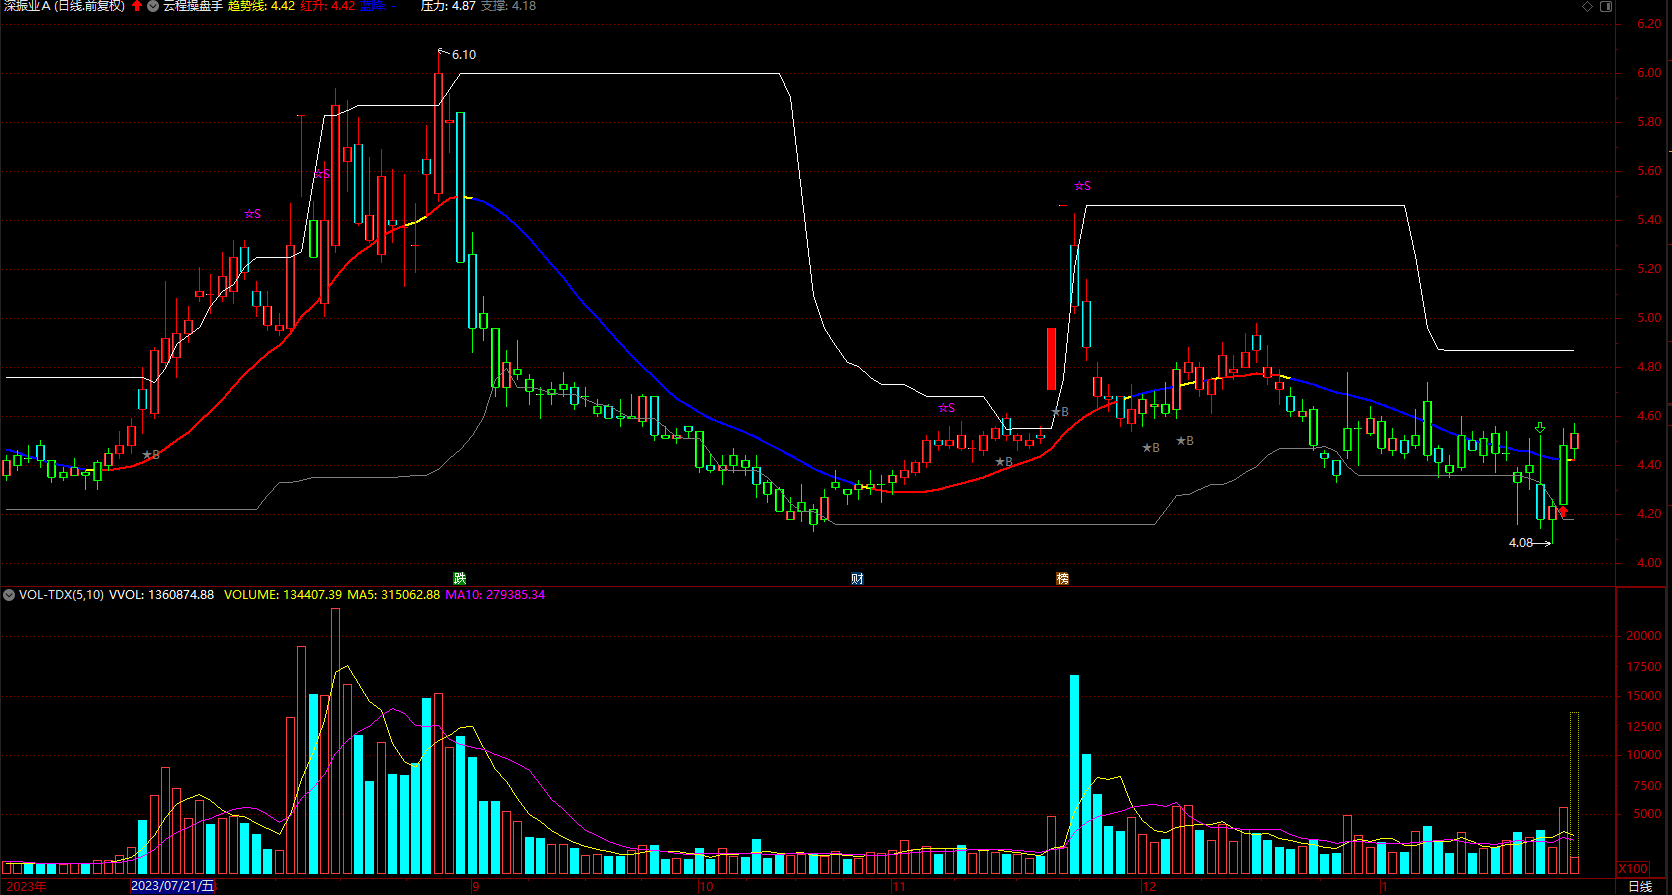
Task: Click the VOLUME: 134407.39 readout
Action: pyautogui.click(x=283, y=595)
